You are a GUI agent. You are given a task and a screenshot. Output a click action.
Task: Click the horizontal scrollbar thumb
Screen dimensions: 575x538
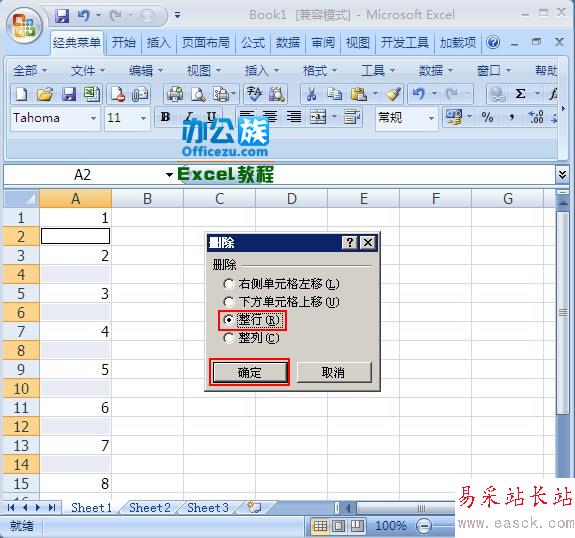tap(406, 508)
